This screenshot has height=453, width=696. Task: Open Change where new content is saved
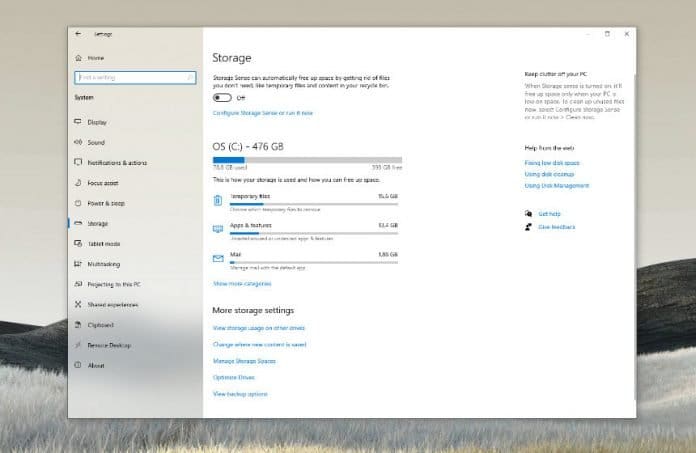260,344
